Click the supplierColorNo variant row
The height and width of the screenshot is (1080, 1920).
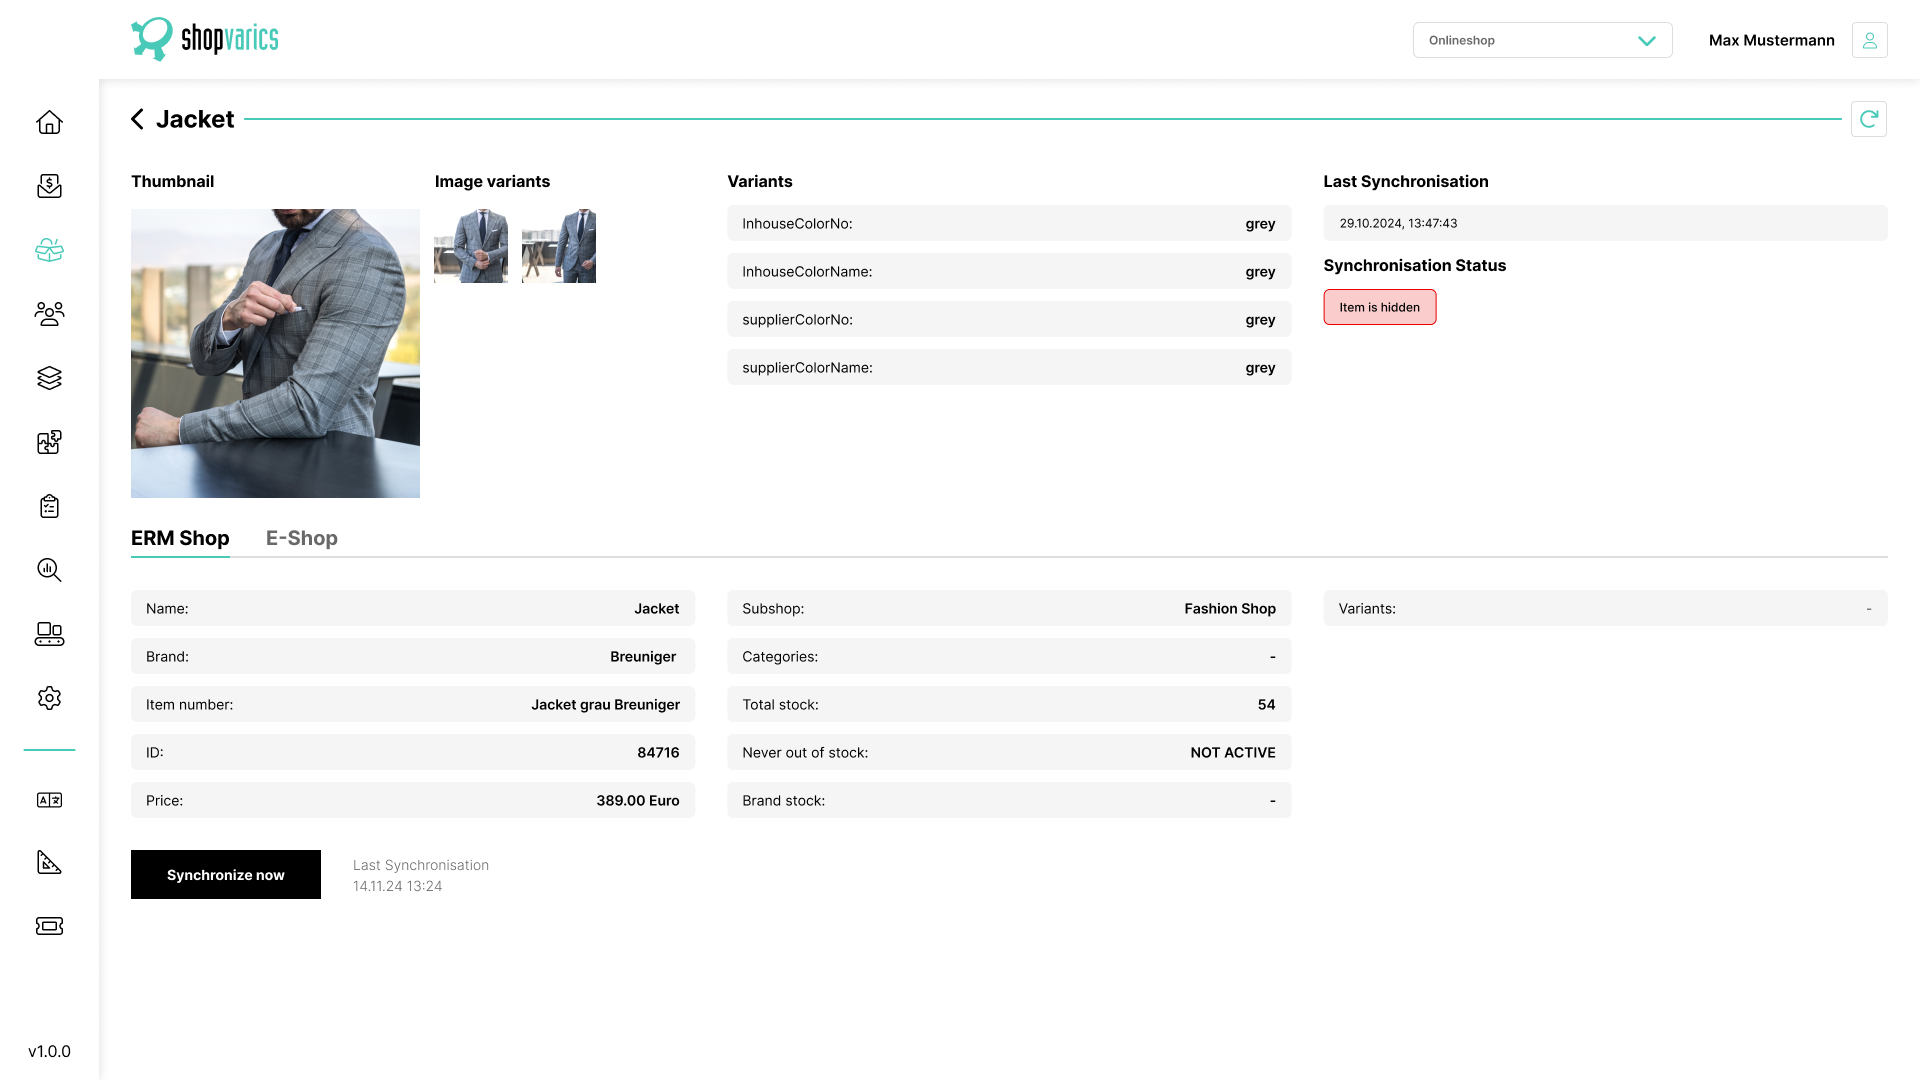coord(1009,319)
